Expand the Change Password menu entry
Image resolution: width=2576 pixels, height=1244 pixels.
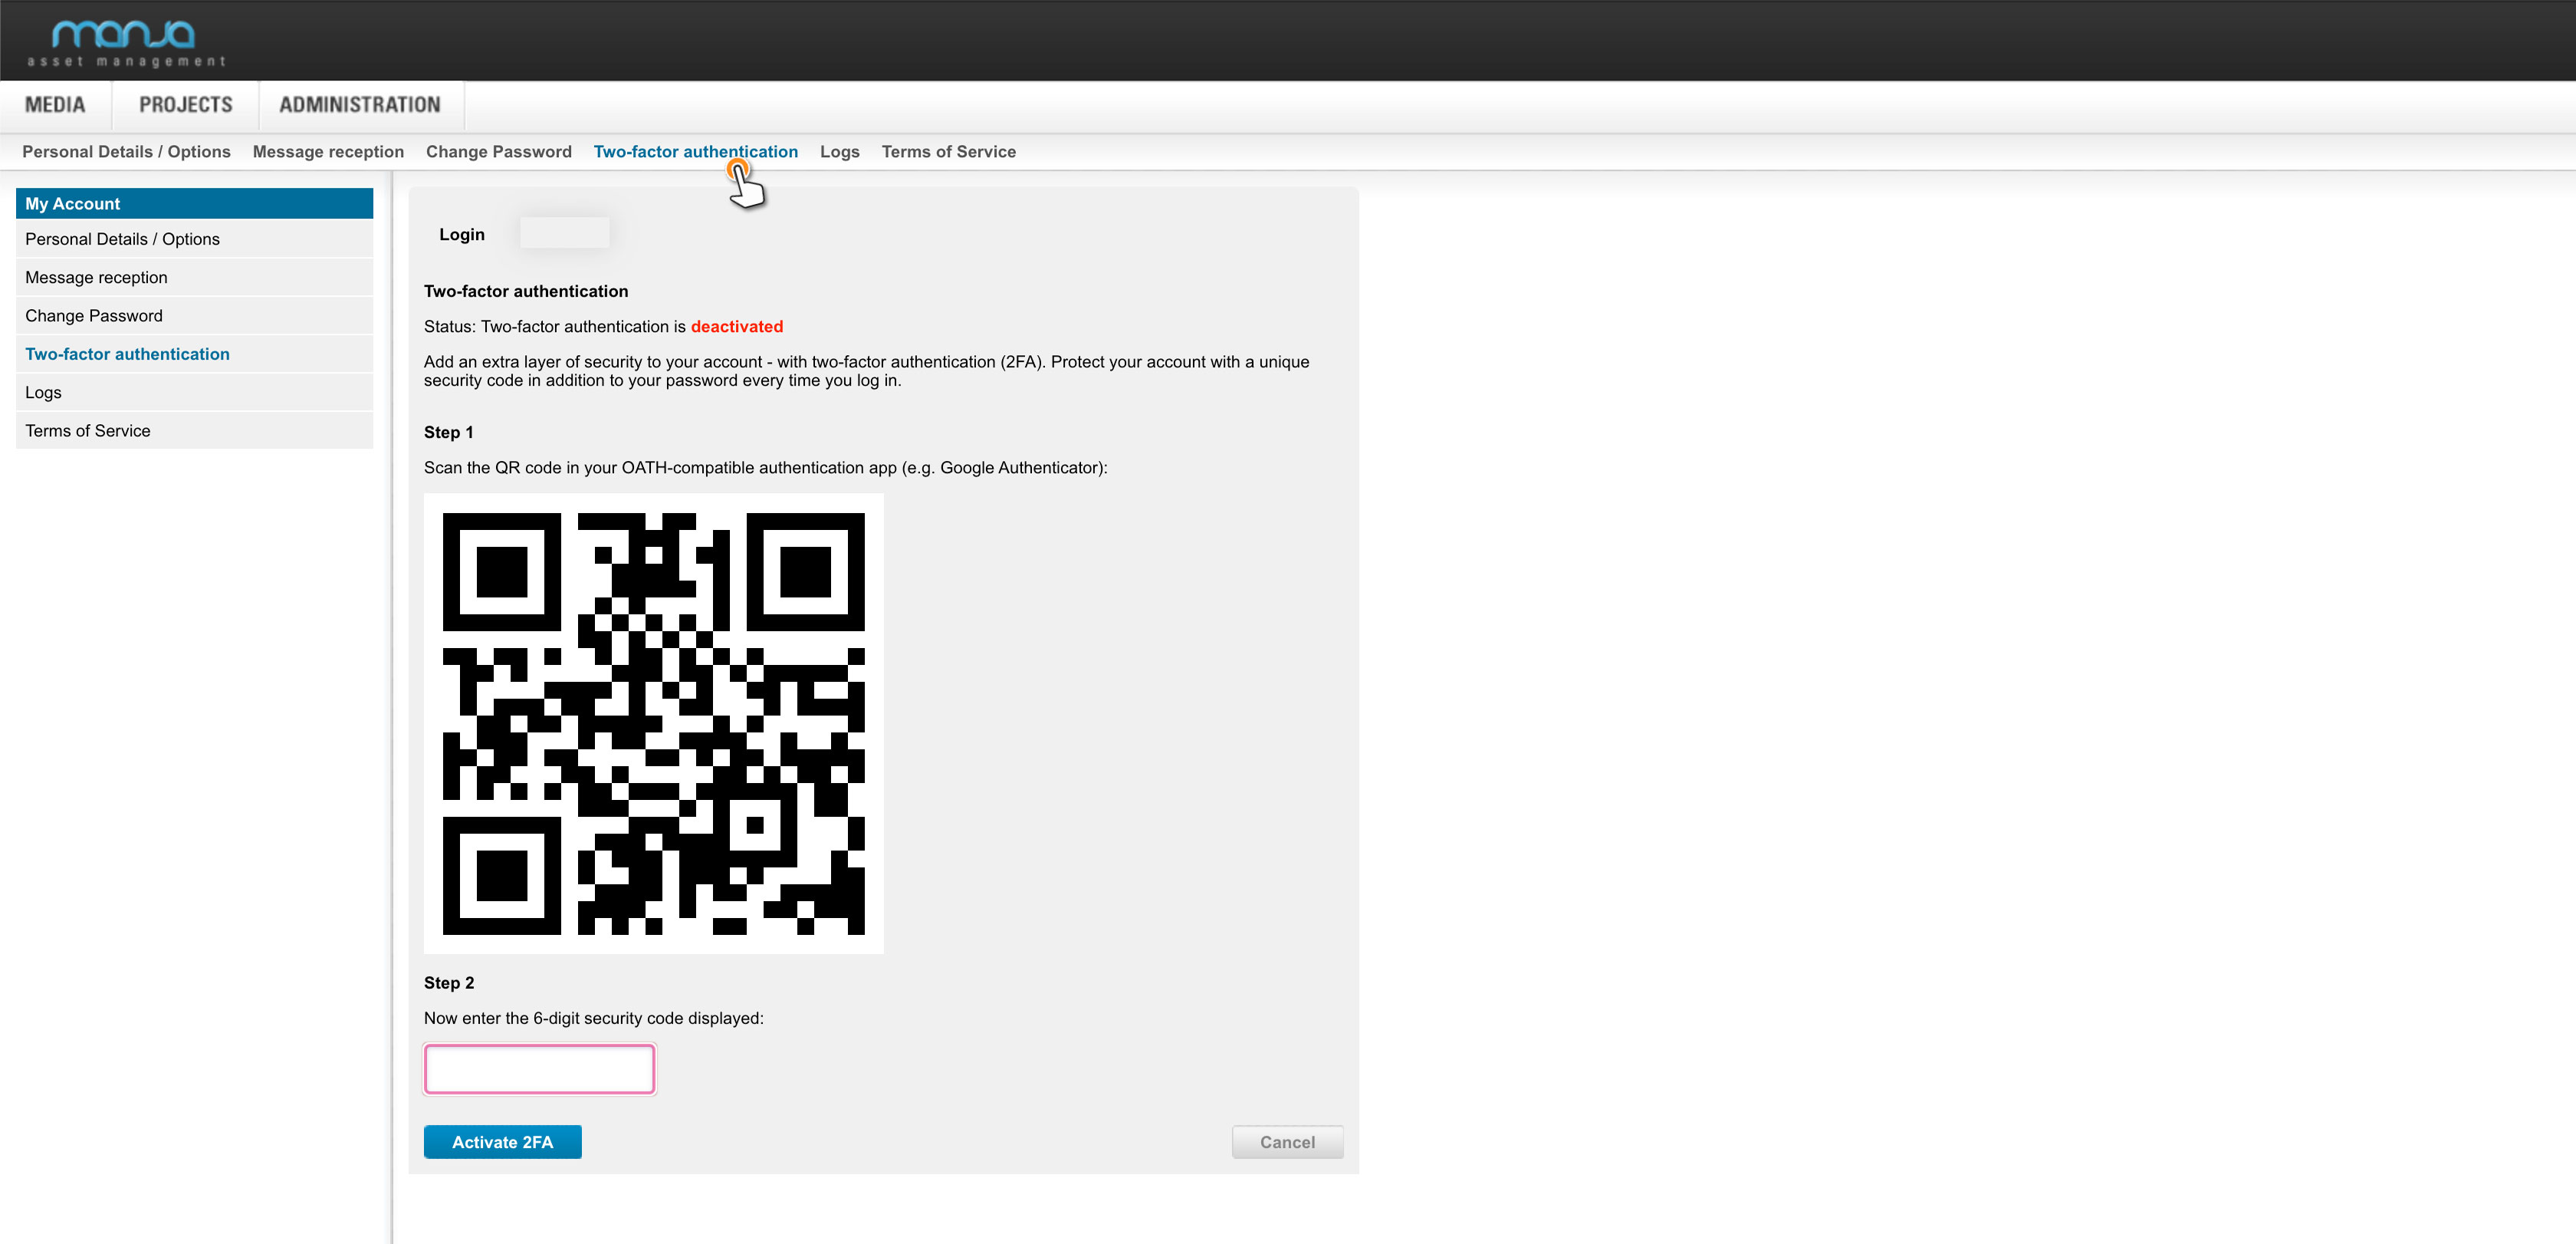tap(94, 315)
